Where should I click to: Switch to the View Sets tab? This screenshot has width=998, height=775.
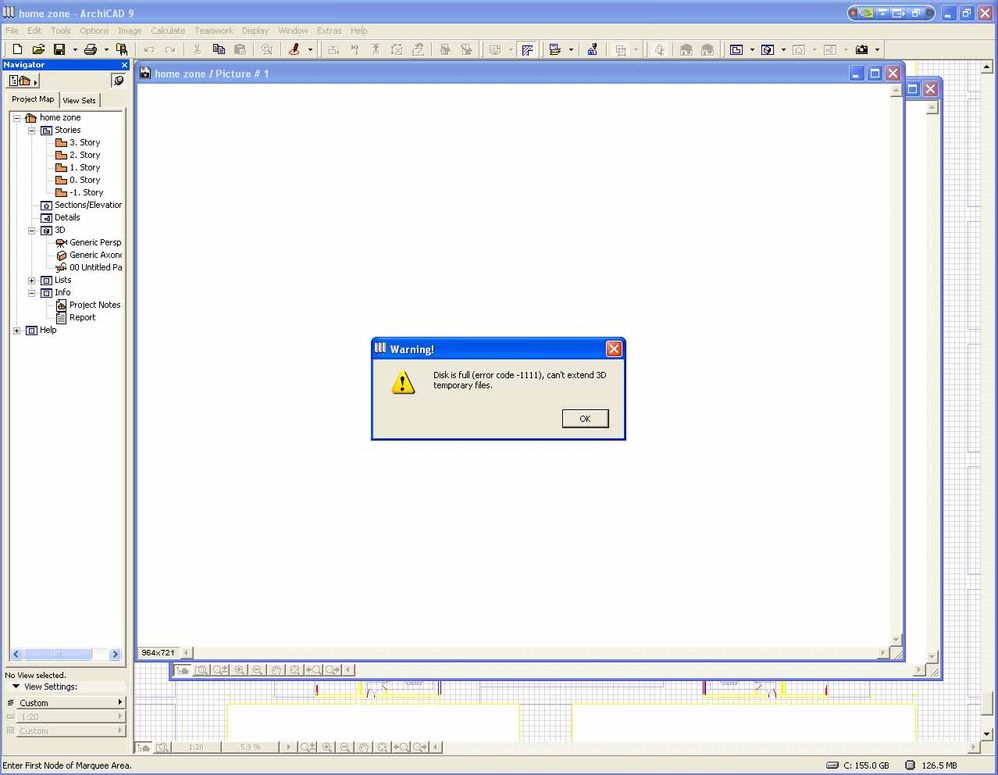tap(80, 101)
